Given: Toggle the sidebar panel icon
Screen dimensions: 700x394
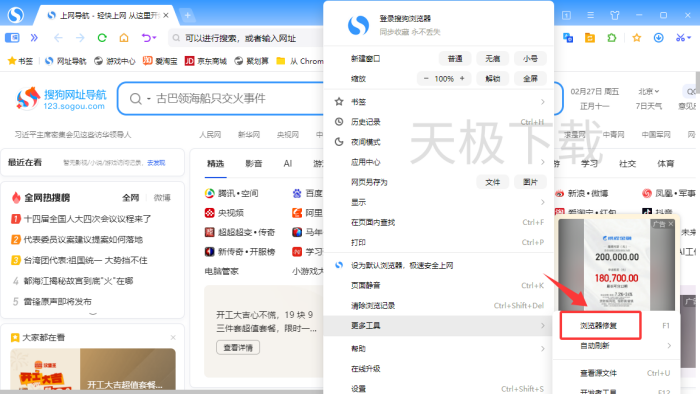Looking at the screenshot, I should [x=12, y=38].
